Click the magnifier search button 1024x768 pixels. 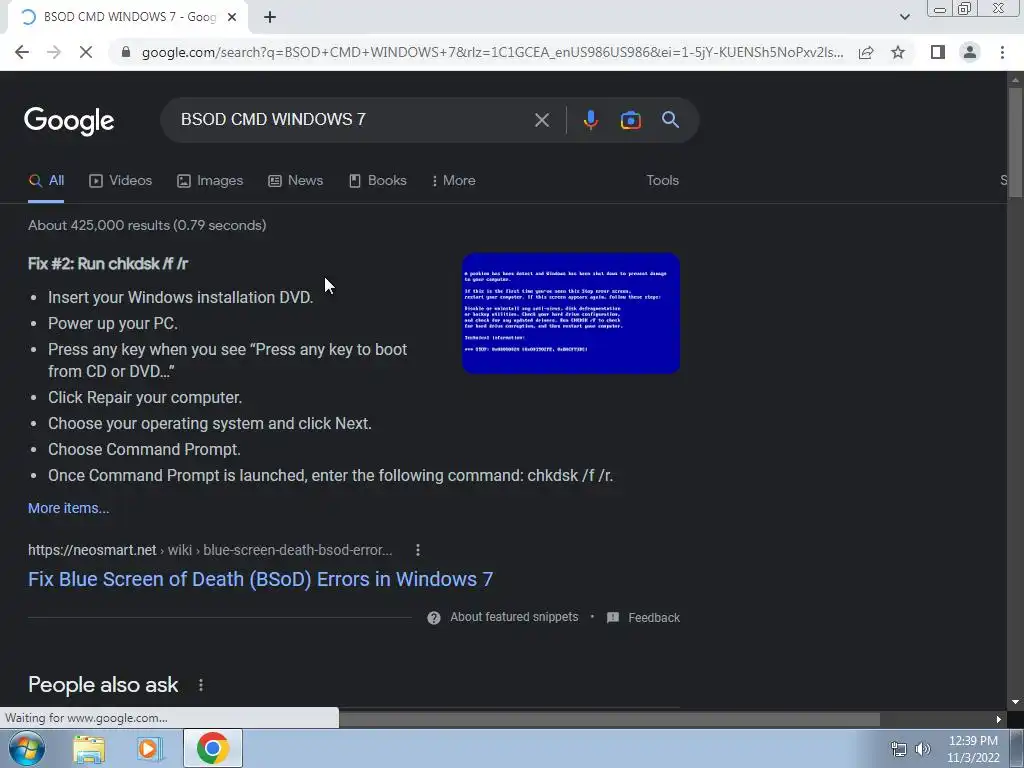(670, 120)
